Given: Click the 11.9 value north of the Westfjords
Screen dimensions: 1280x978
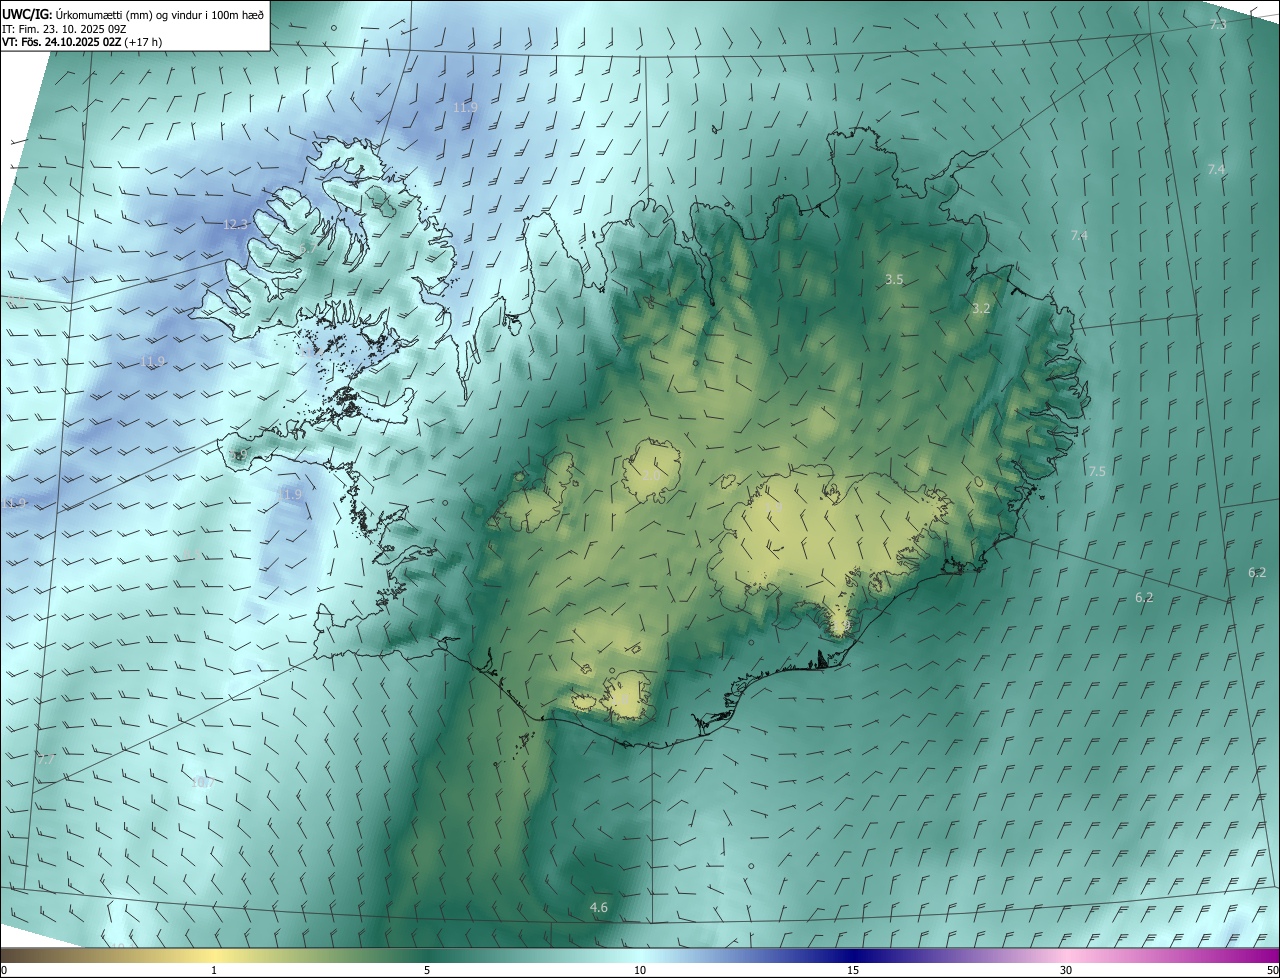Looking at the screenshot, I should coord(465,107).
